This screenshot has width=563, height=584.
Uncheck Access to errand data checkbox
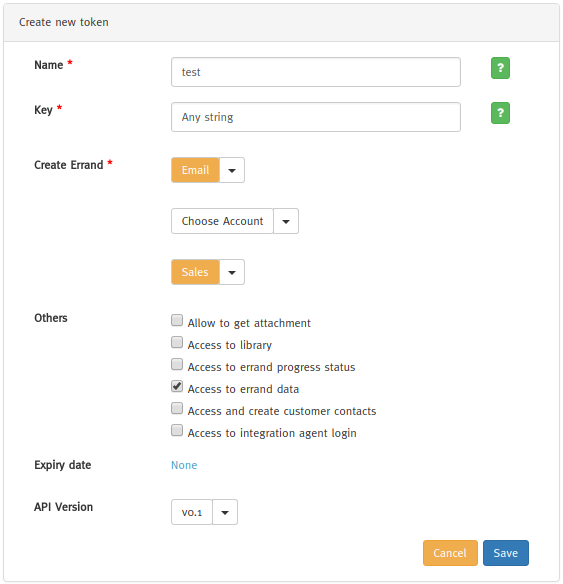click(177, 386)
